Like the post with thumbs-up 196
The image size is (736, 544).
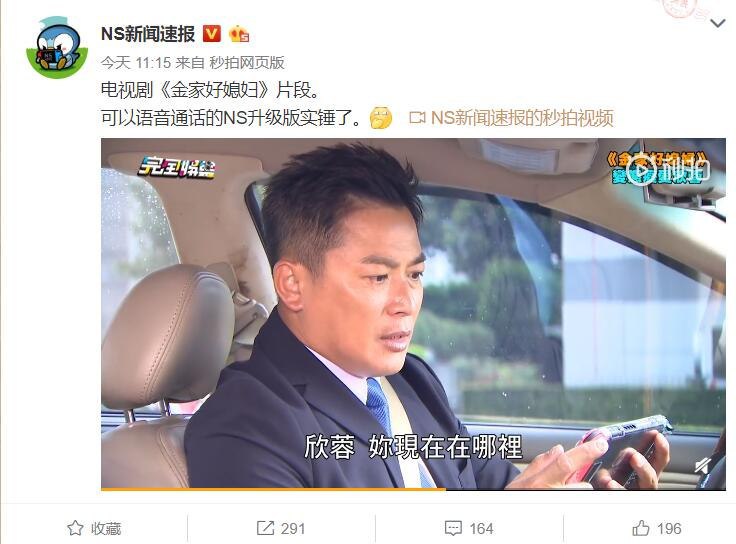pos(656,529)
